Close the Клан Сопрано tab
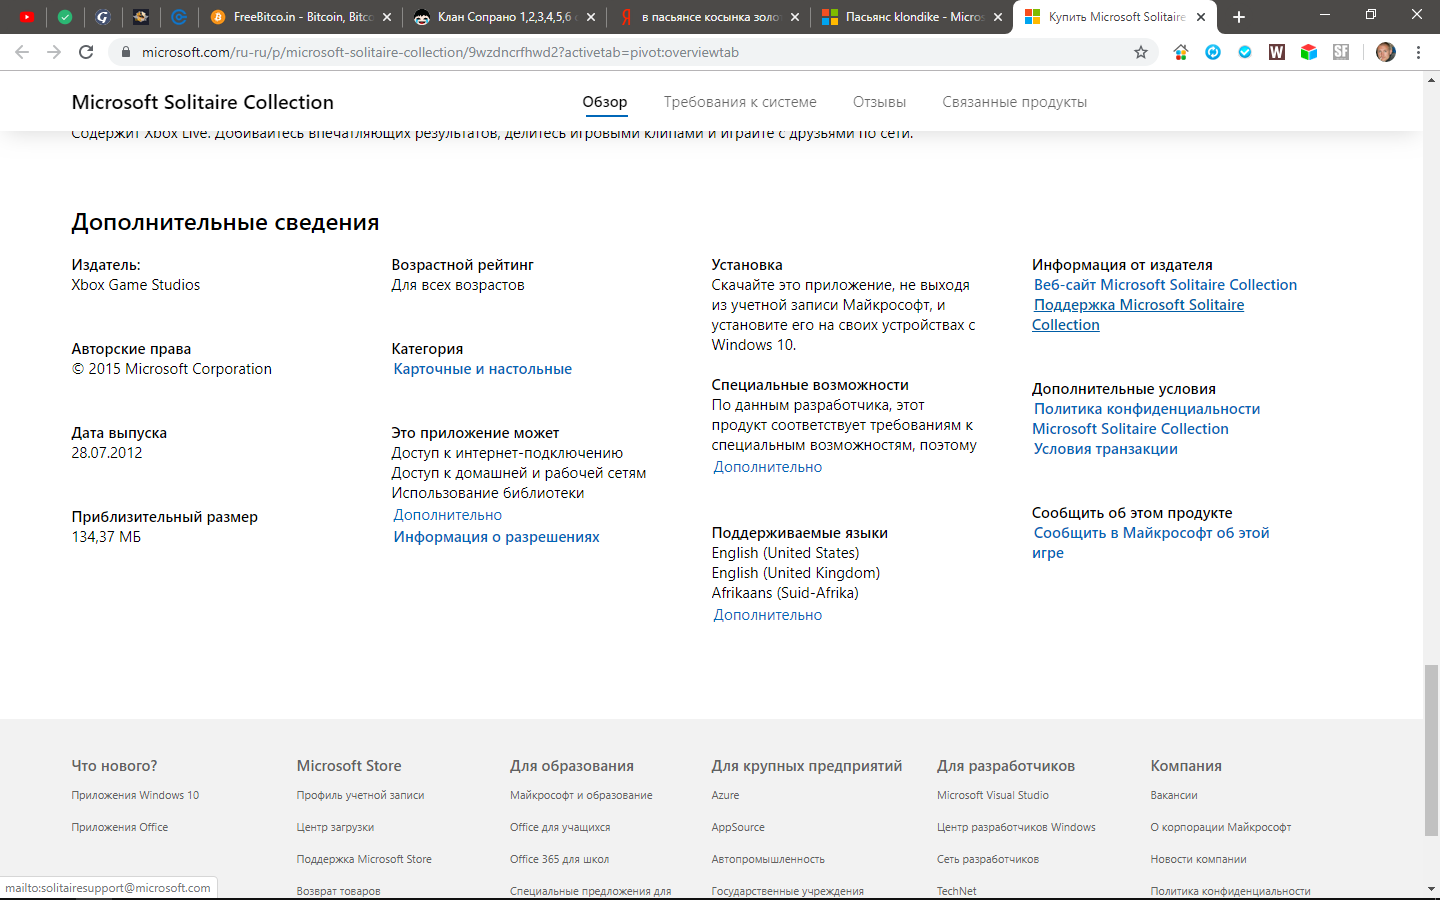Screen dimensions: 1440x900 pyautogui.click(x=591, y=17)
